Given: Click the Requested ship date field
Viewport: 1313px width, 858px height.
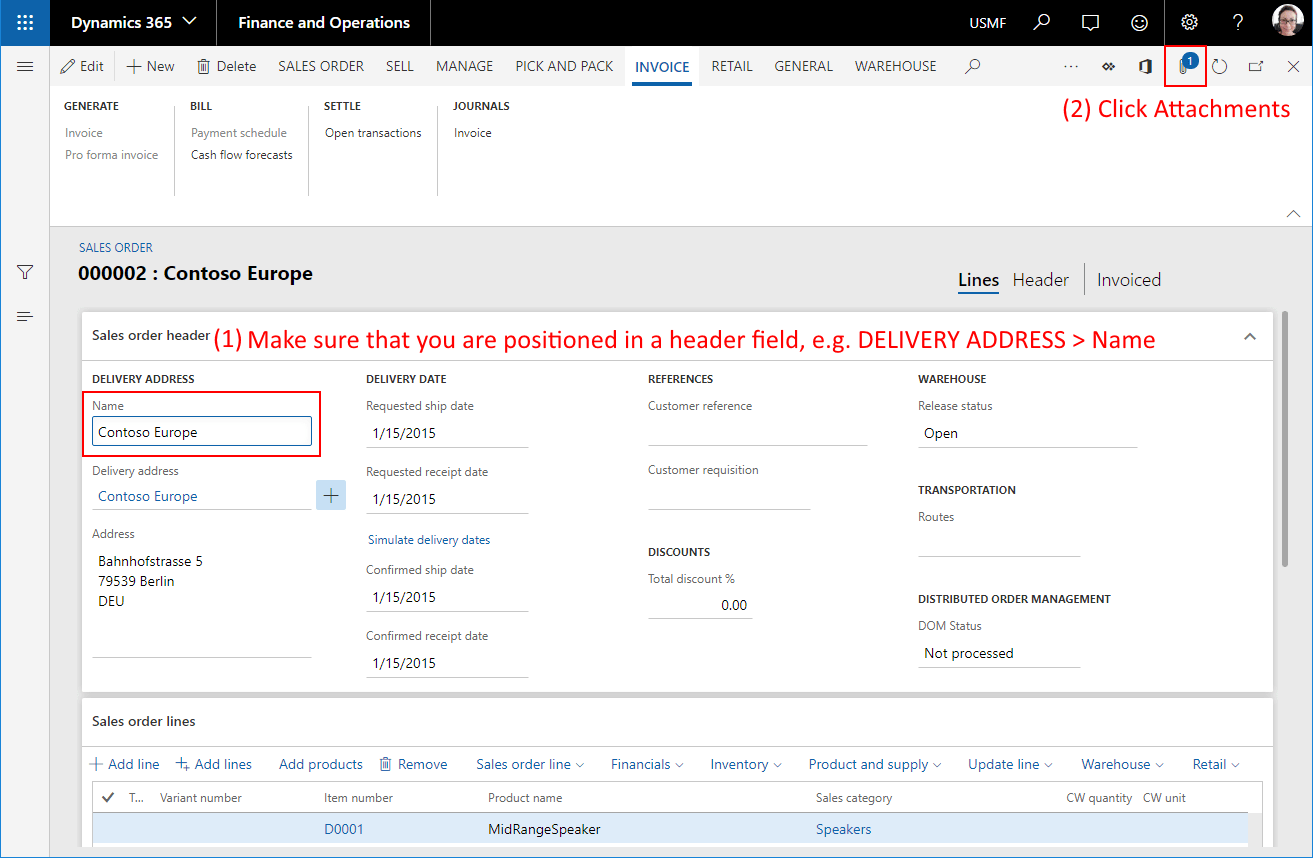Looking at the screenshot, I should [x=447, y=433].
